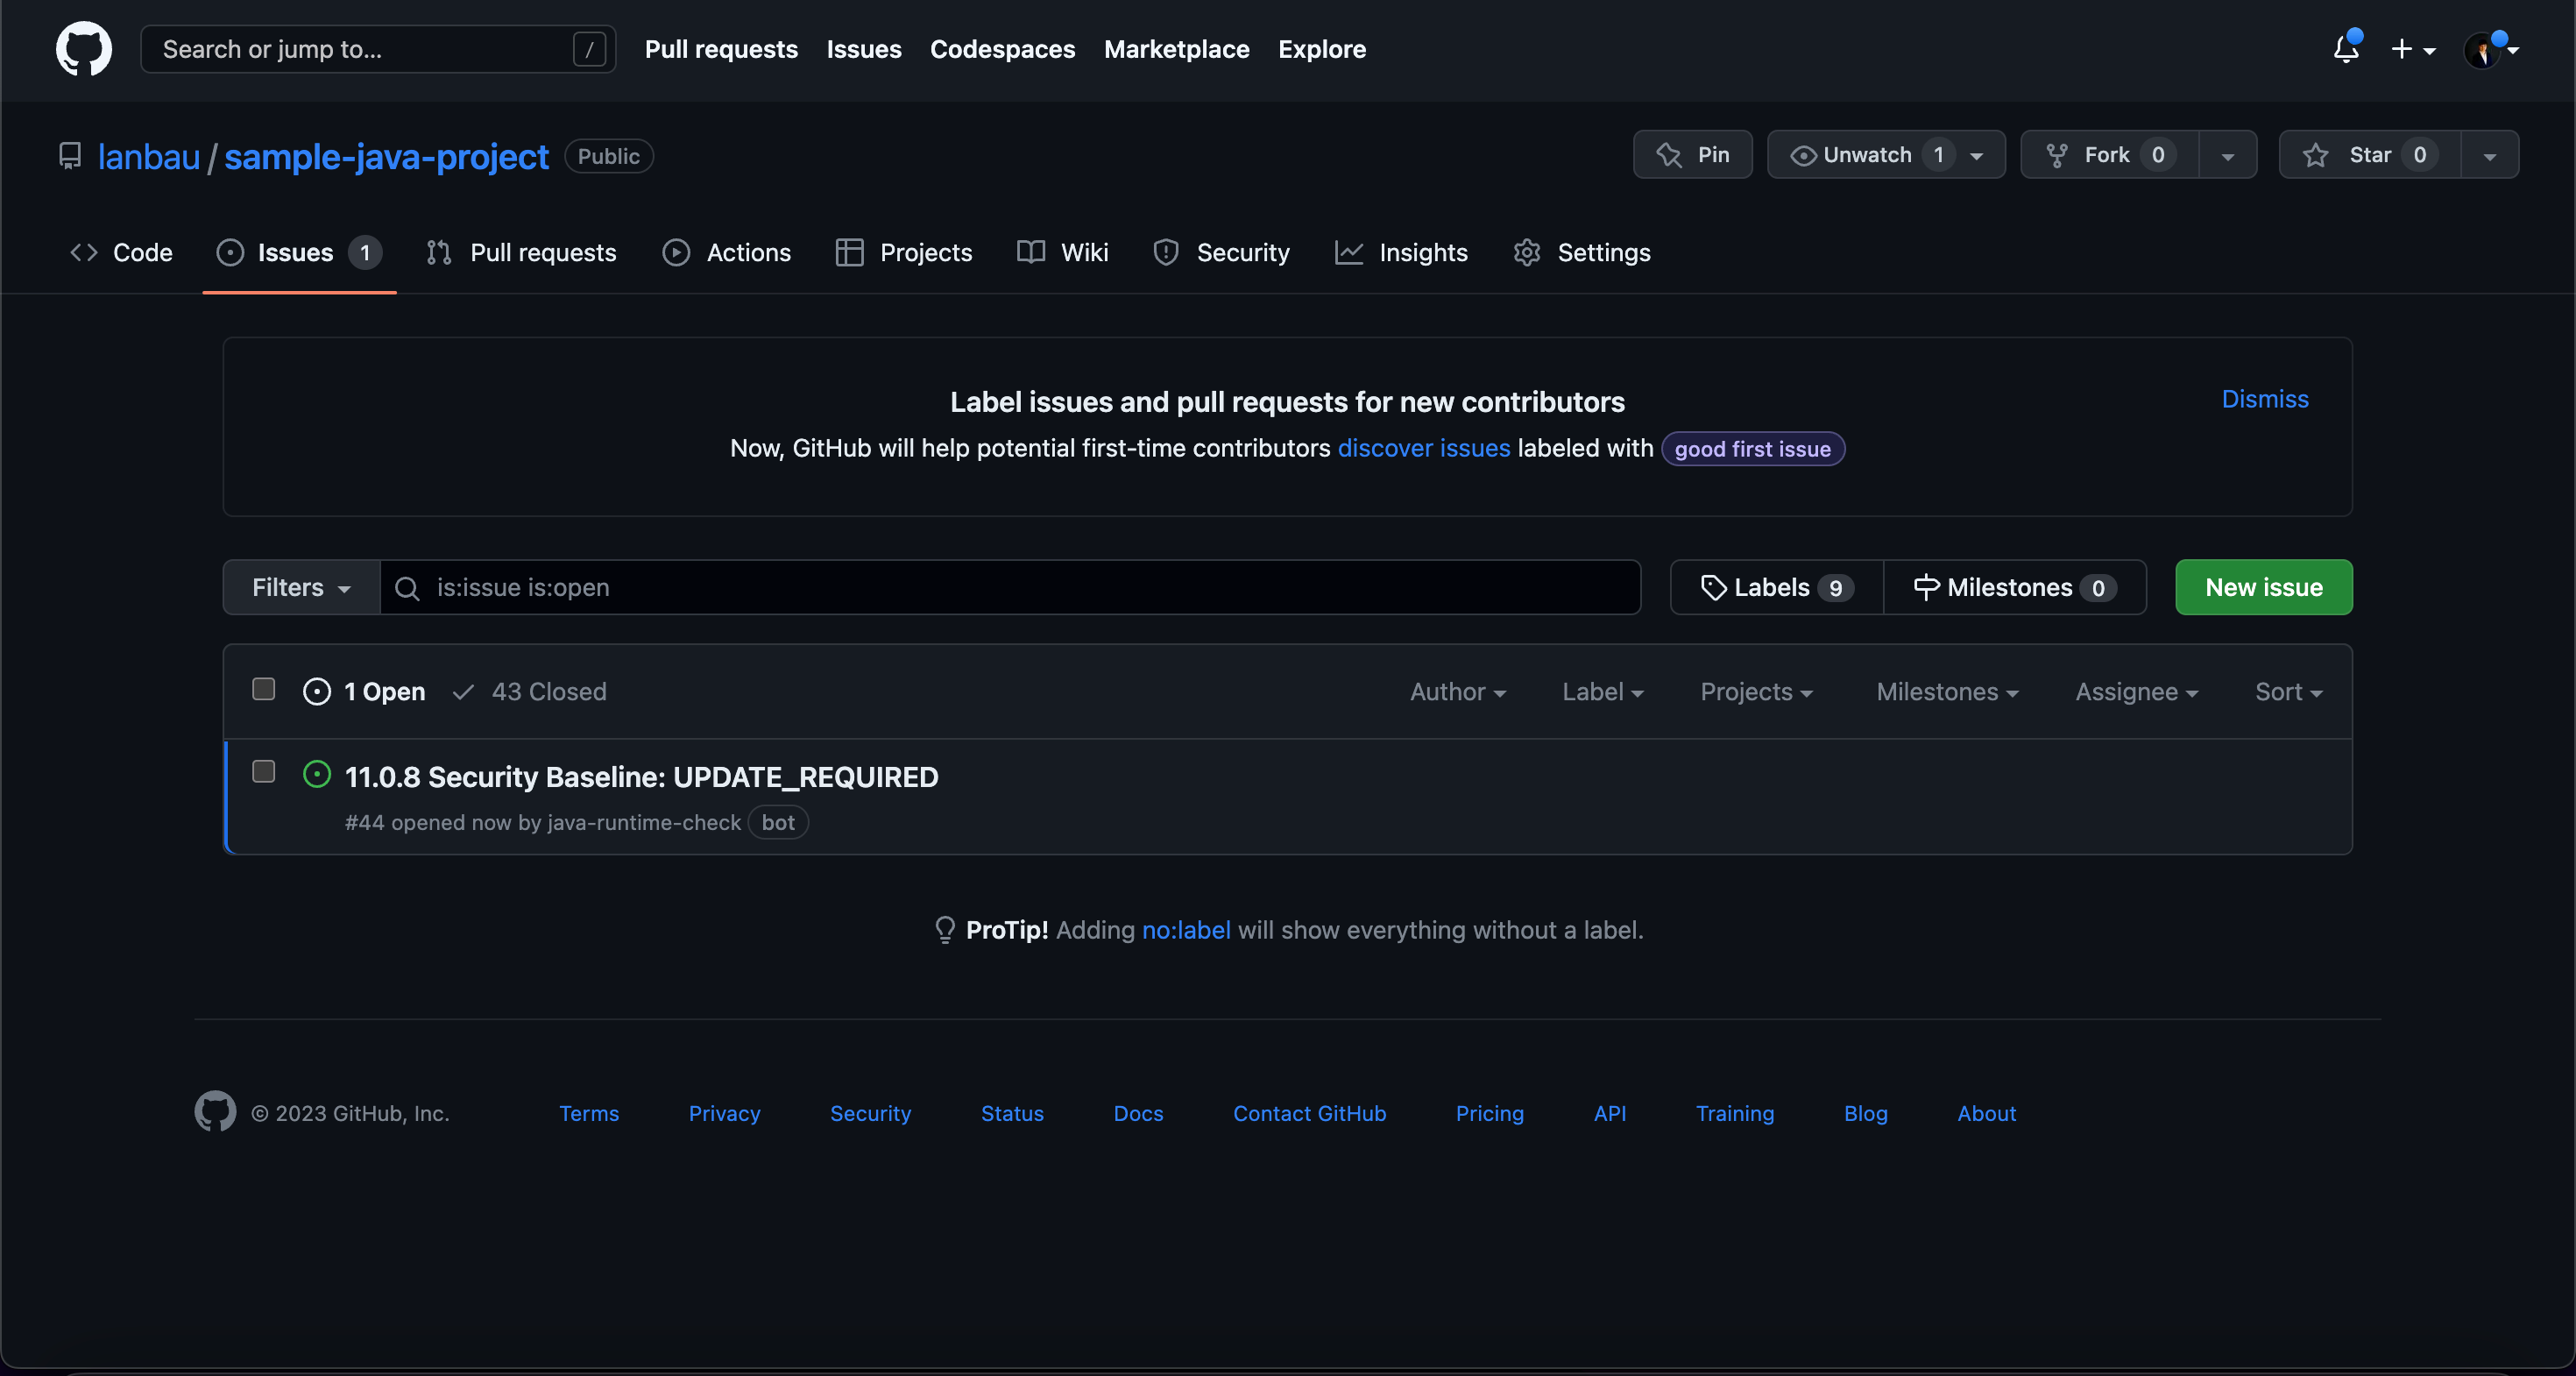Click the slash shortcut key icon in search
Viewport: 2576px width, 1376px height.
pyautogui.click(x=589, y=49)
